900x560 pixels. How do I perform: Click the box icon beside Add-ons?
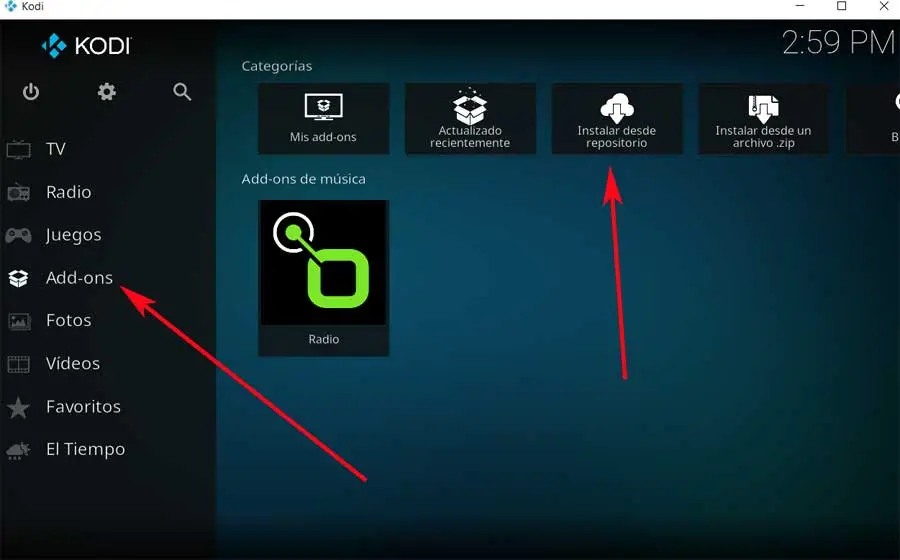(18, 278)
